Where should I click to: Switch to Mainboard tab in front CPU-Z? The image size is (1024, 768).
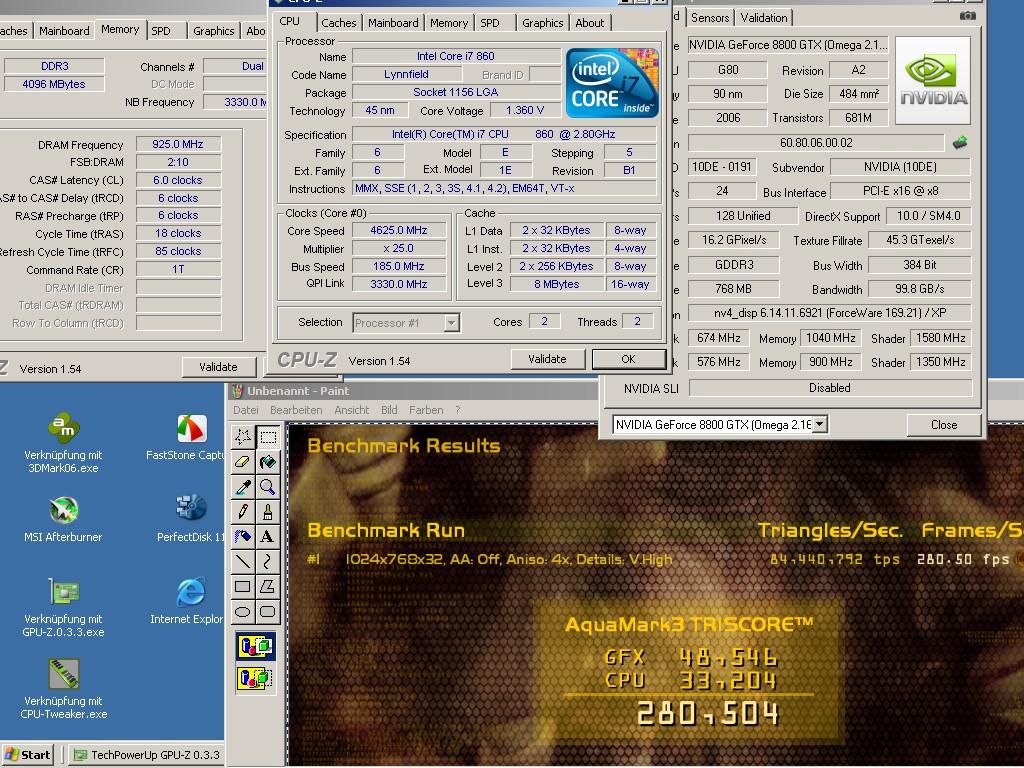click(393, 23)
